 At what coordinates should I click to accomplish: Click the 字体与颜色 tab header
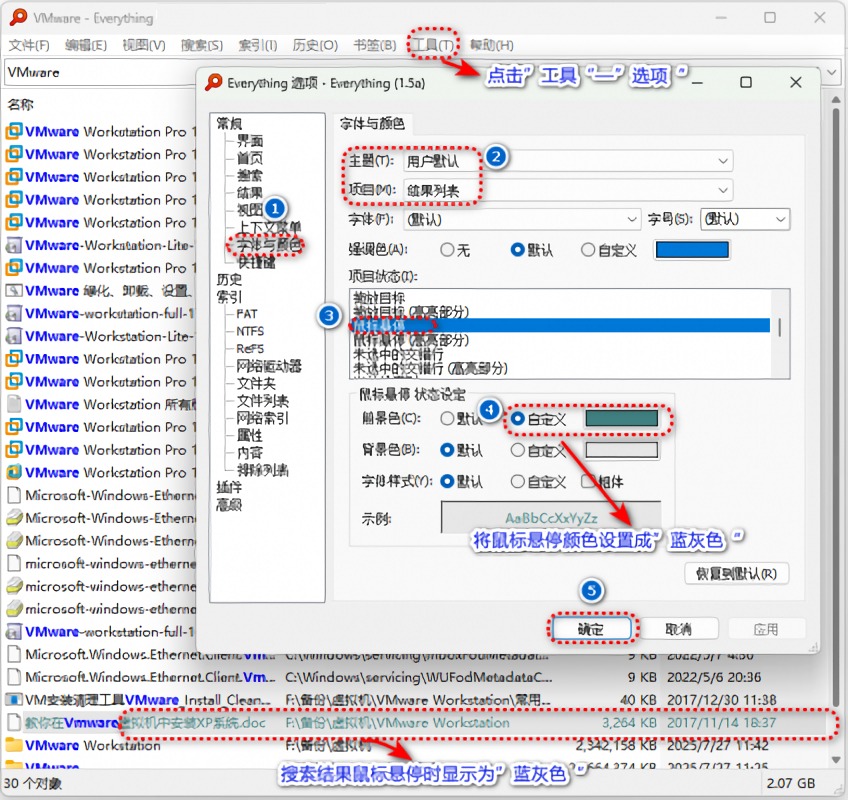[x=372, y=124]
